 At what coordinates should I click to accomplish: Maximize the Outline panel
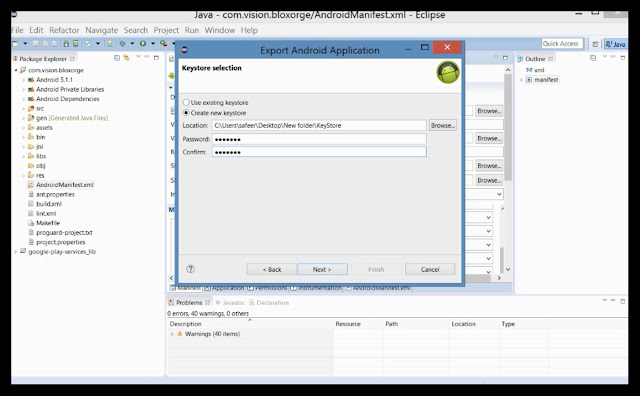pos(622,58)
